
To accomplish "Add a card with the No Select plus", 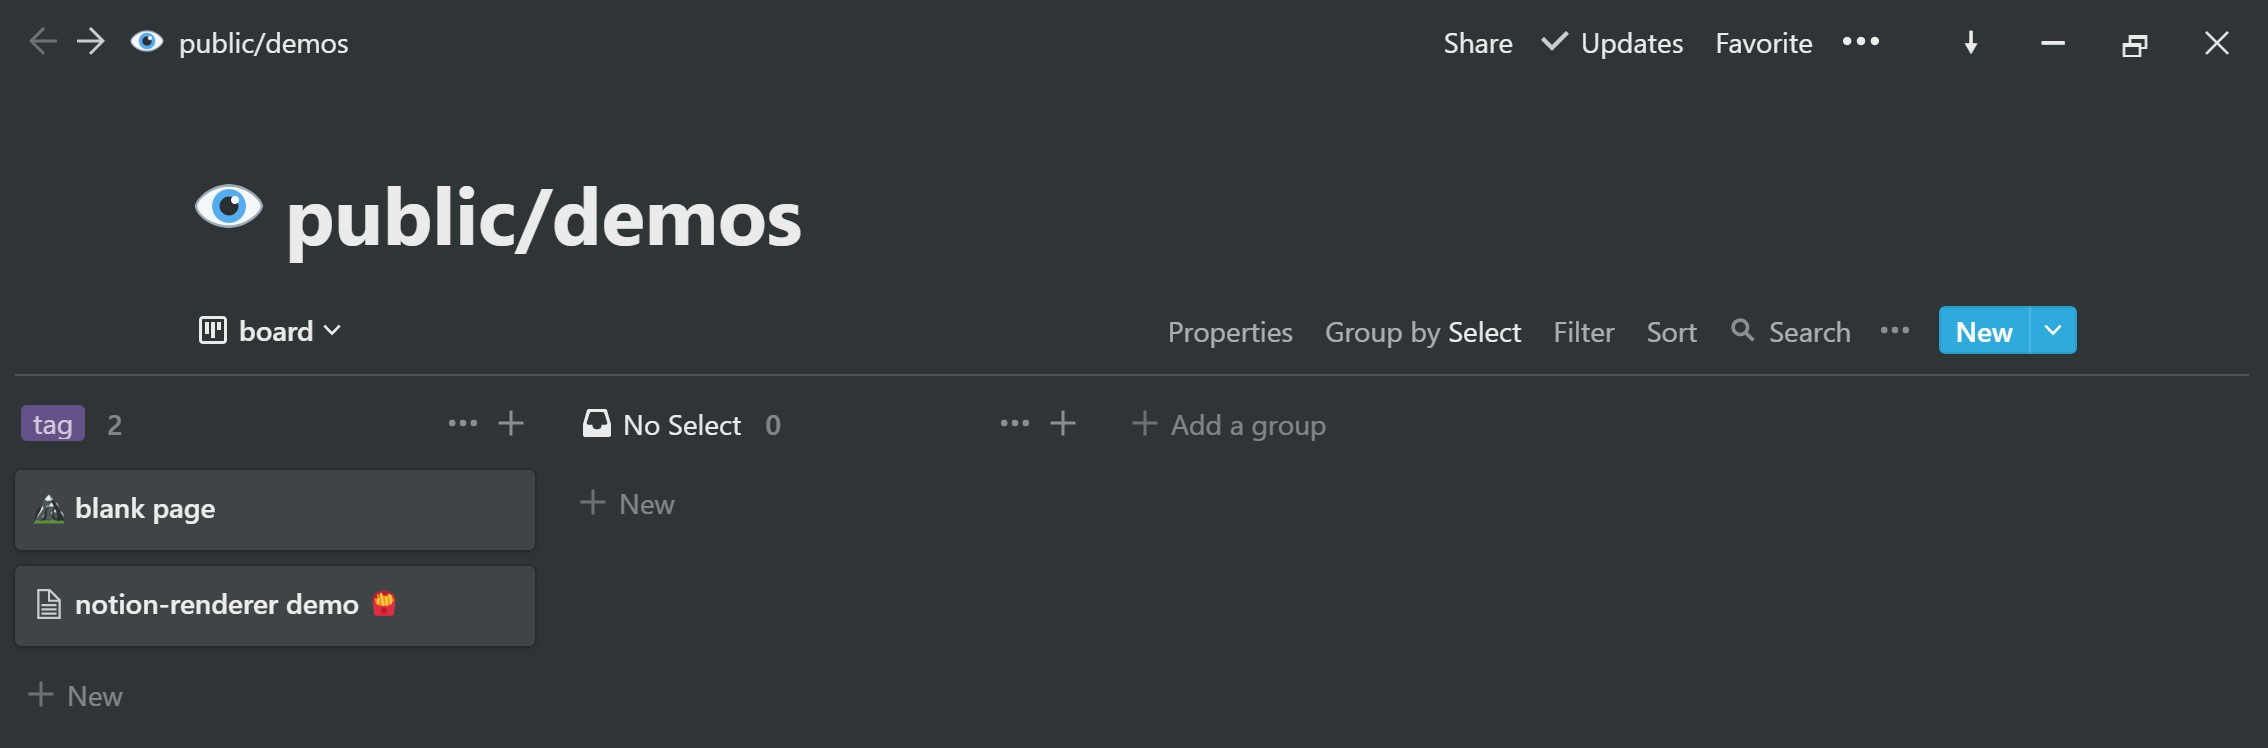I will click(1063, 424).
